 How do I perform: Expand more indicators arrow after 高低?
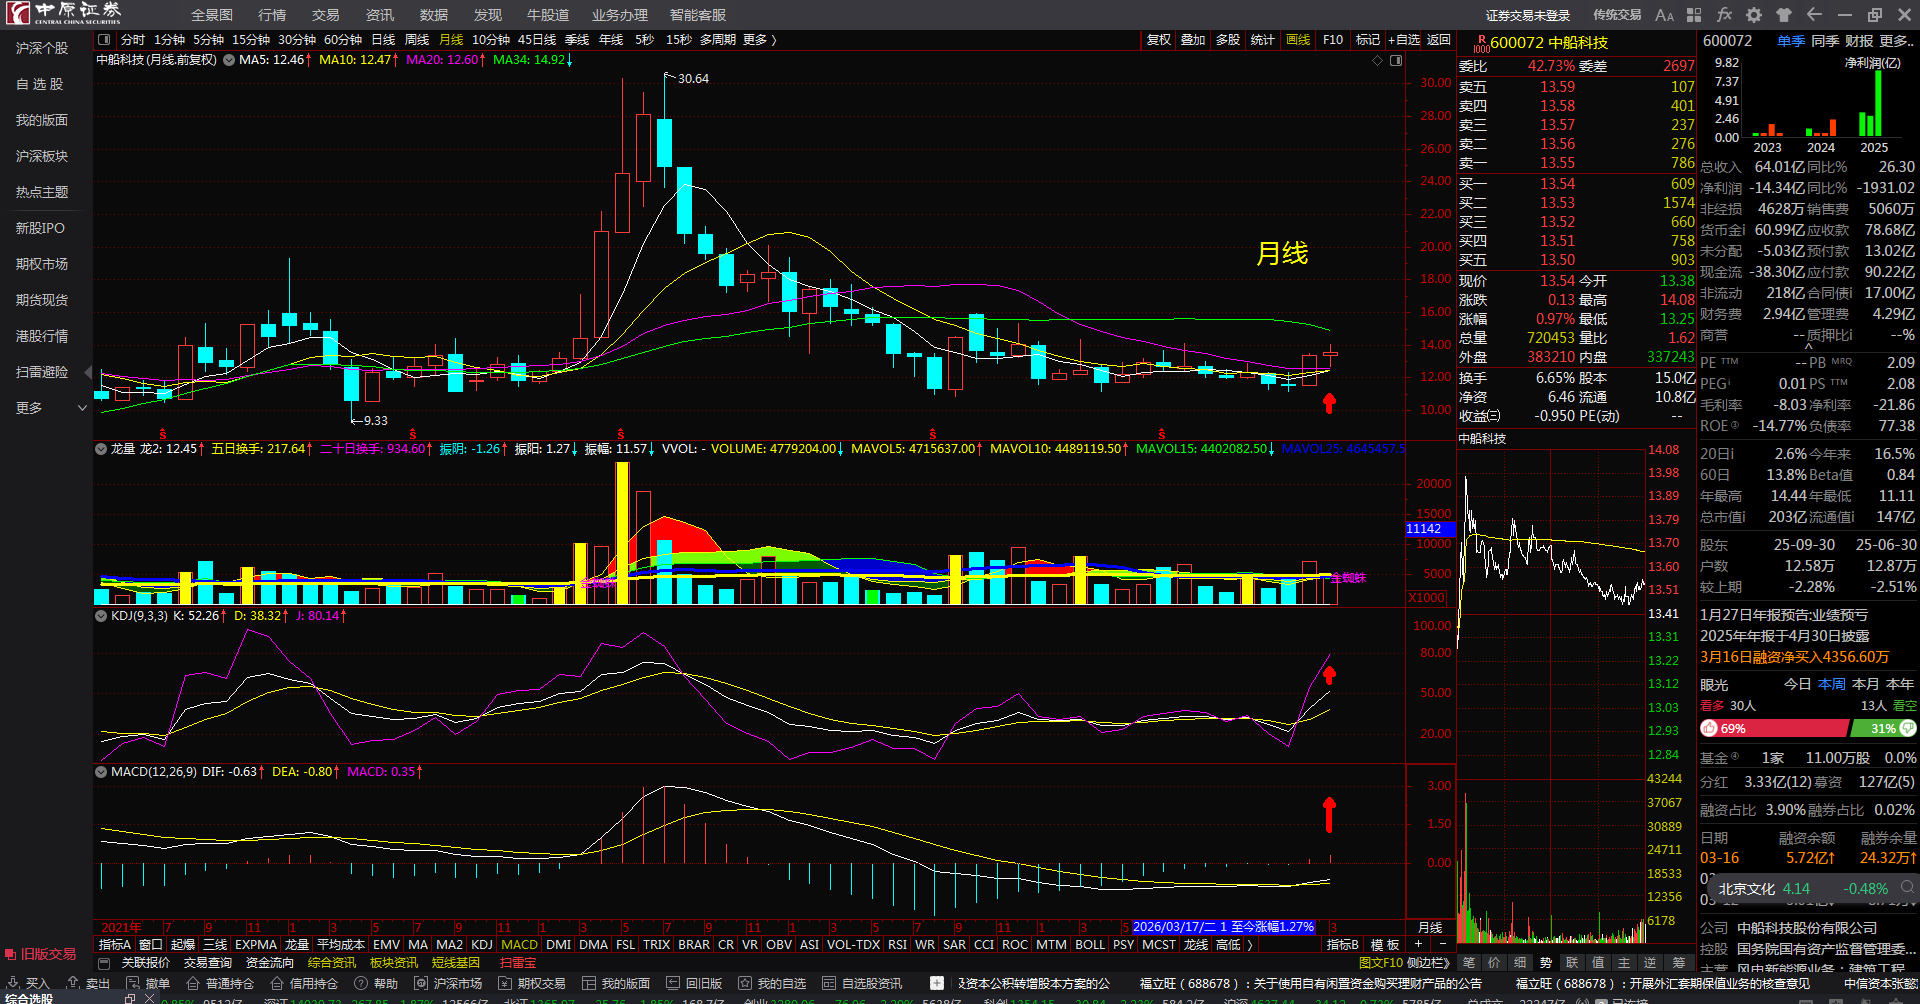[x=1250, y=945]
